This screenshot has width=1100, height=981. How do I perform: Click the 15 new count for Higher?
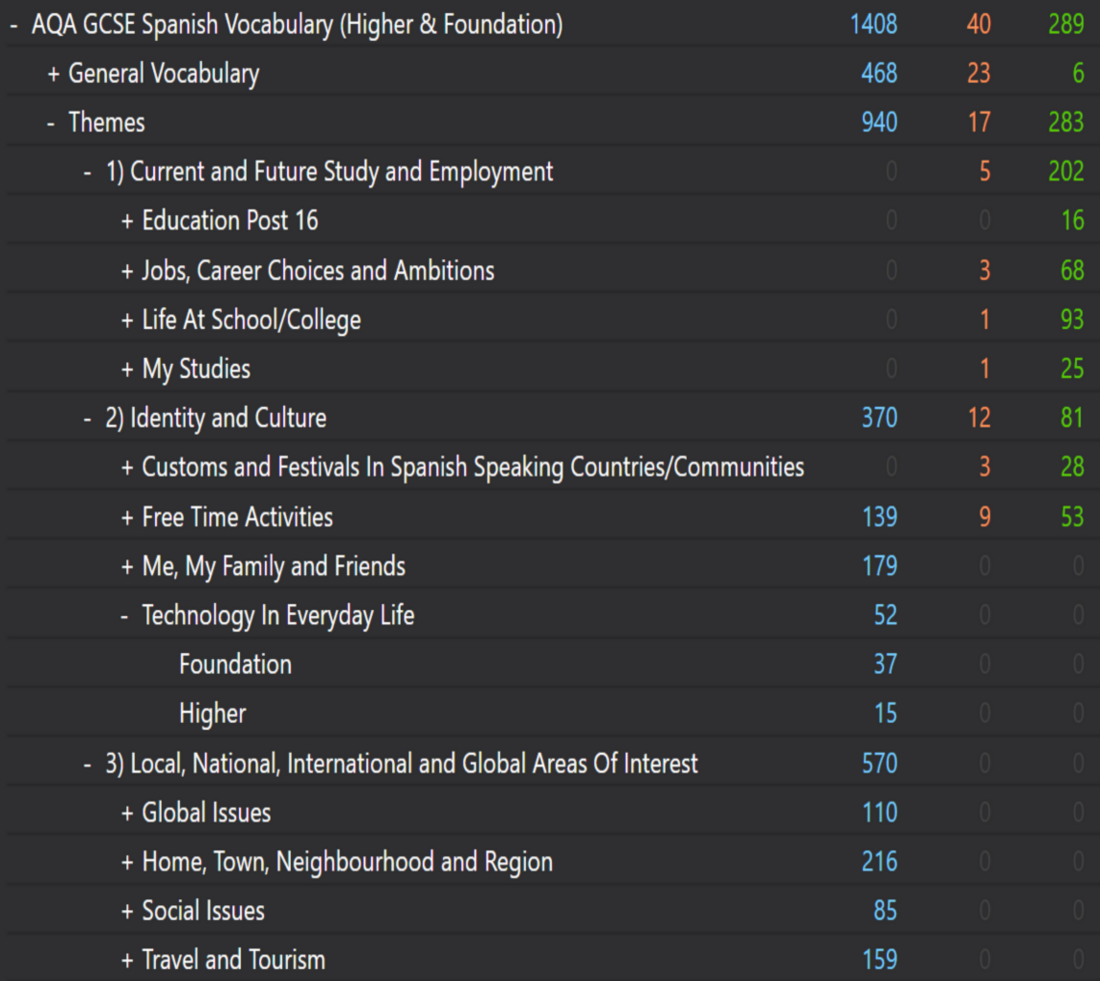click(x=885, y=714)
